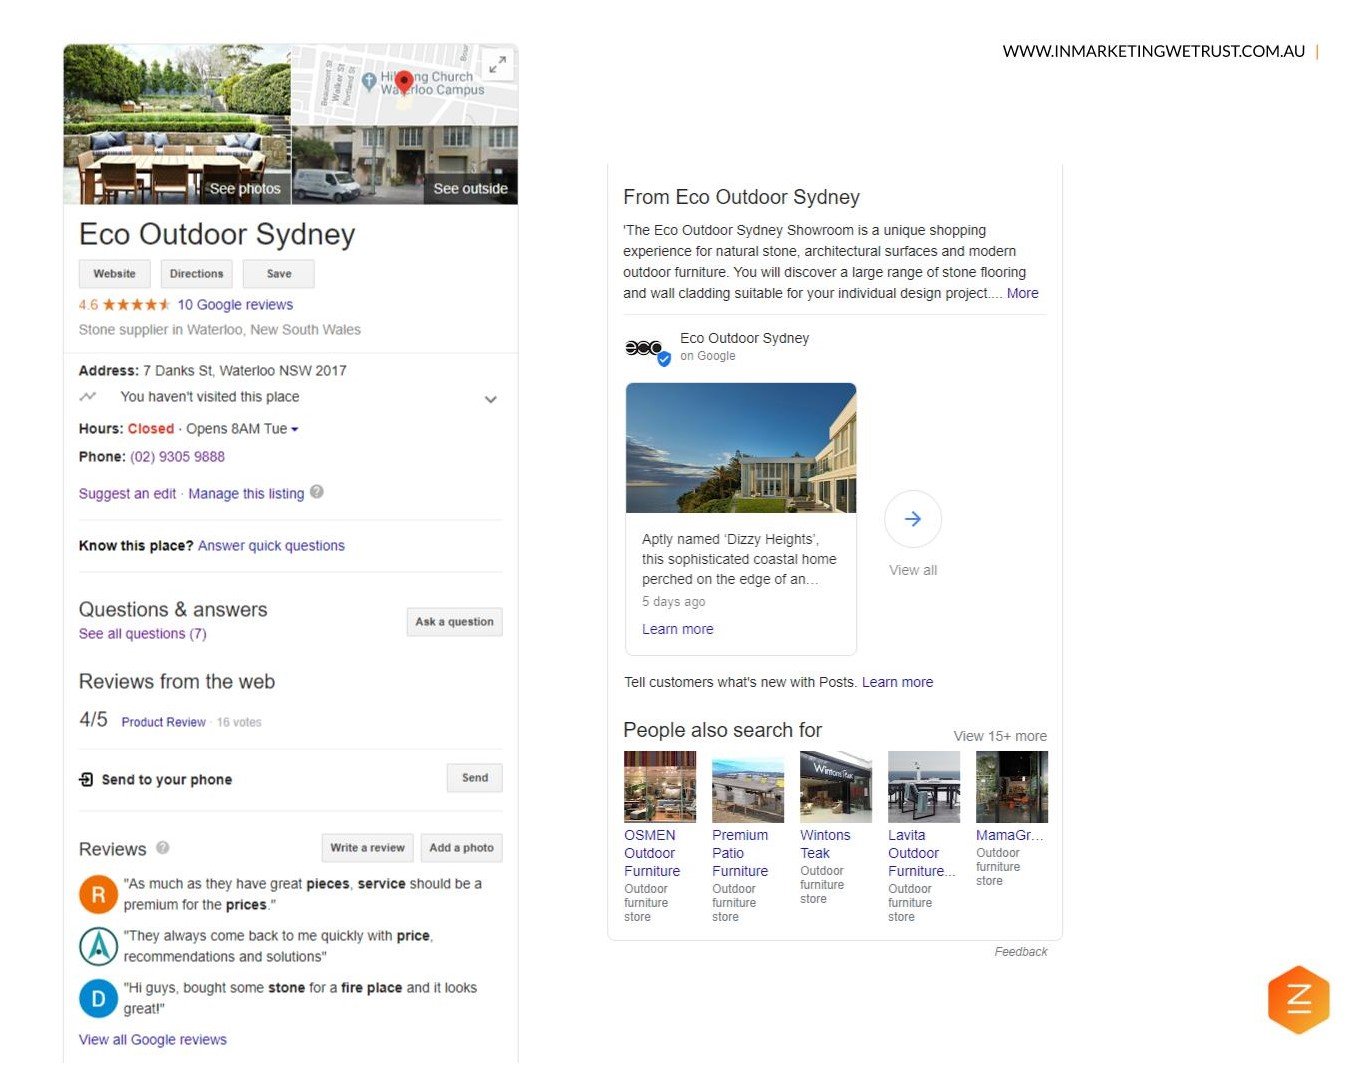Viewport: 1367px width, 1078px height.
Task: Click the Wintons Teak thumbnail
Action: [836, 787]
